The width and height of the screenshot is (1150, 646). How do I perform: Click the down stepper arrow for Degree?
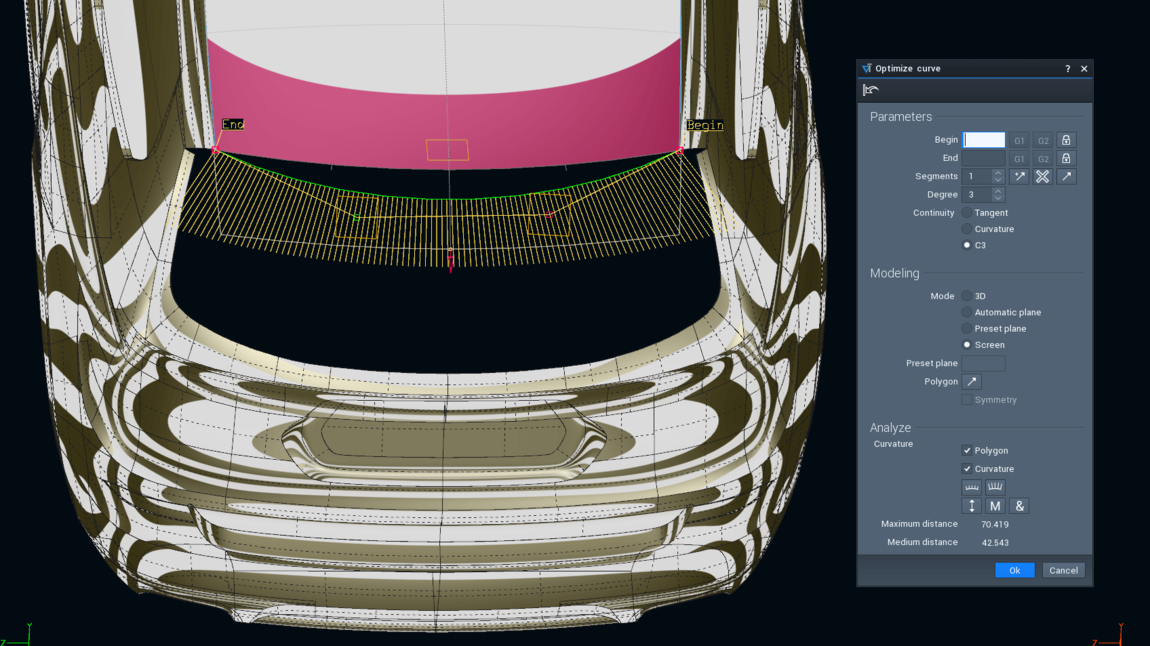[x=998, y=197]
